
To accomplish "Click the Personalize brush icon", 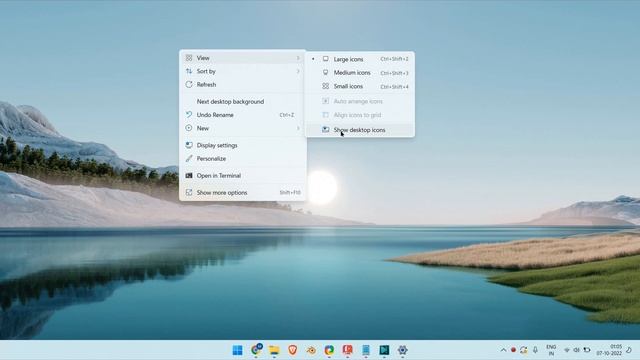I will point(189,158).
